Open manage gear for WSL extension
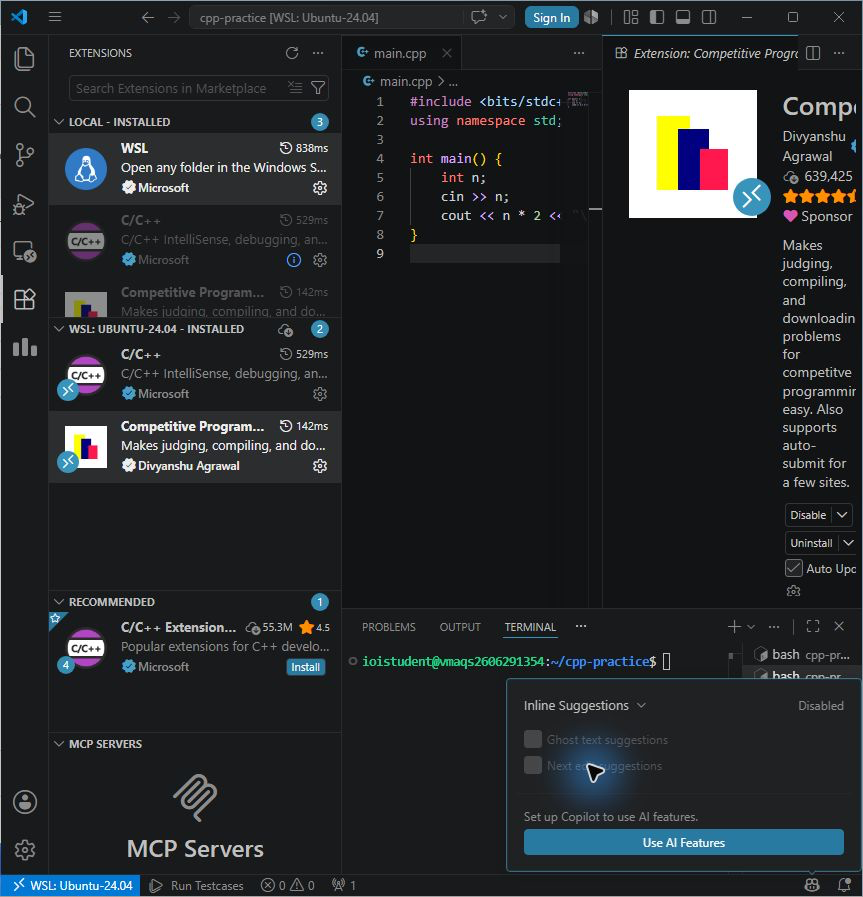The width and height of the screenshot is (863, 897). 320,188
